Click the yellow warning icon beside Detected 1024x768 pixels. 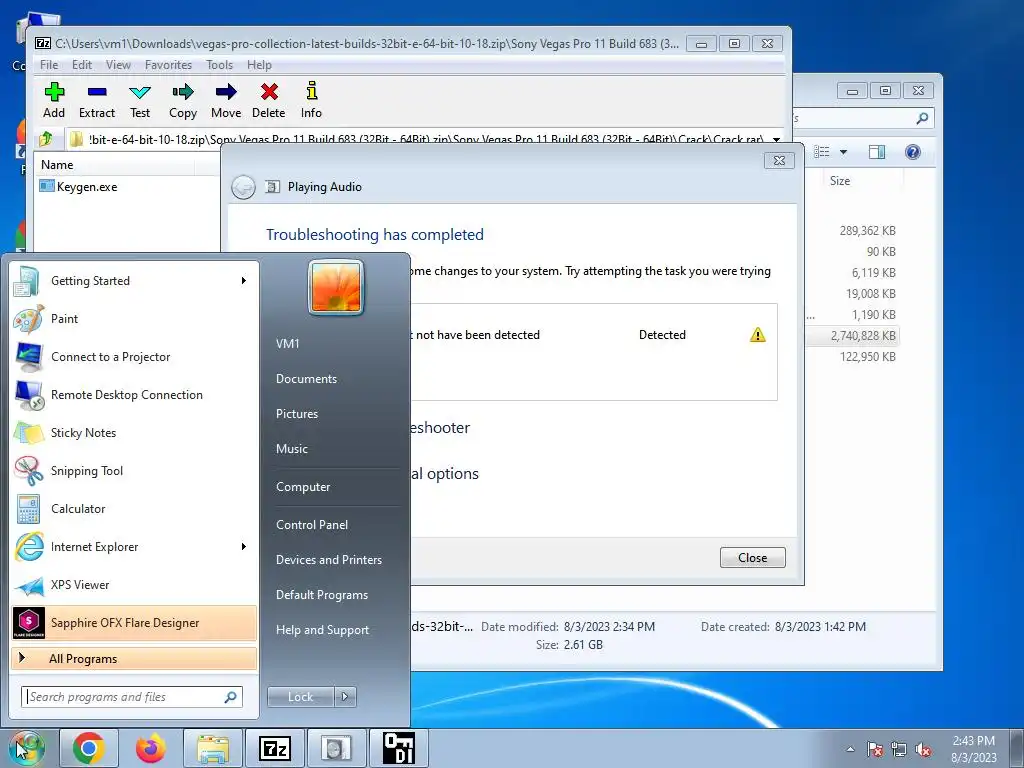(758, 335)
